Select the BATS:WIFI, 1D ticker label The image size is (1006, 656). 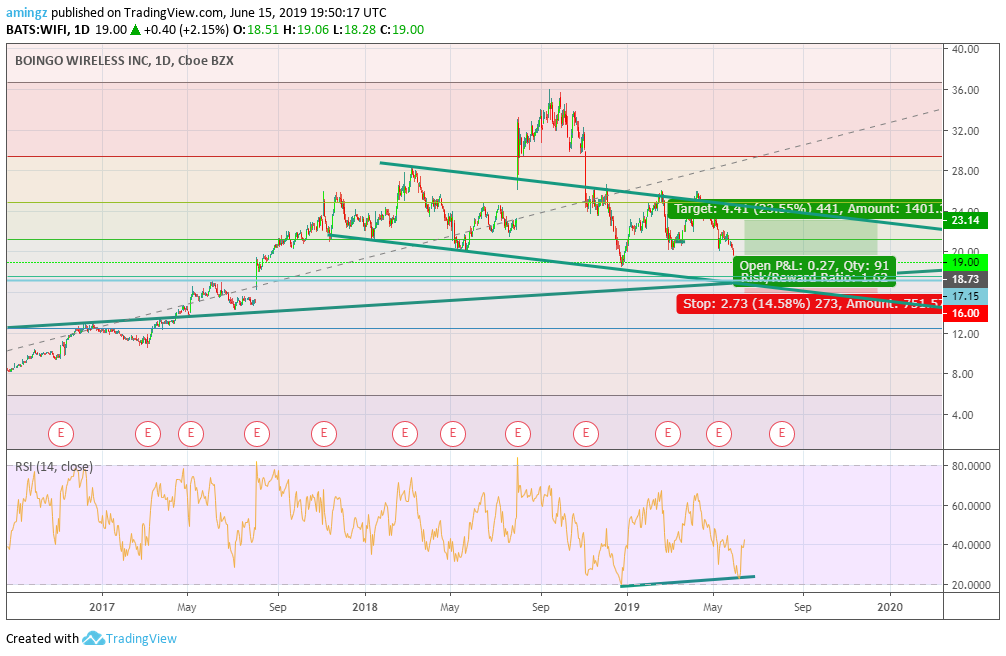coord(48,30)
